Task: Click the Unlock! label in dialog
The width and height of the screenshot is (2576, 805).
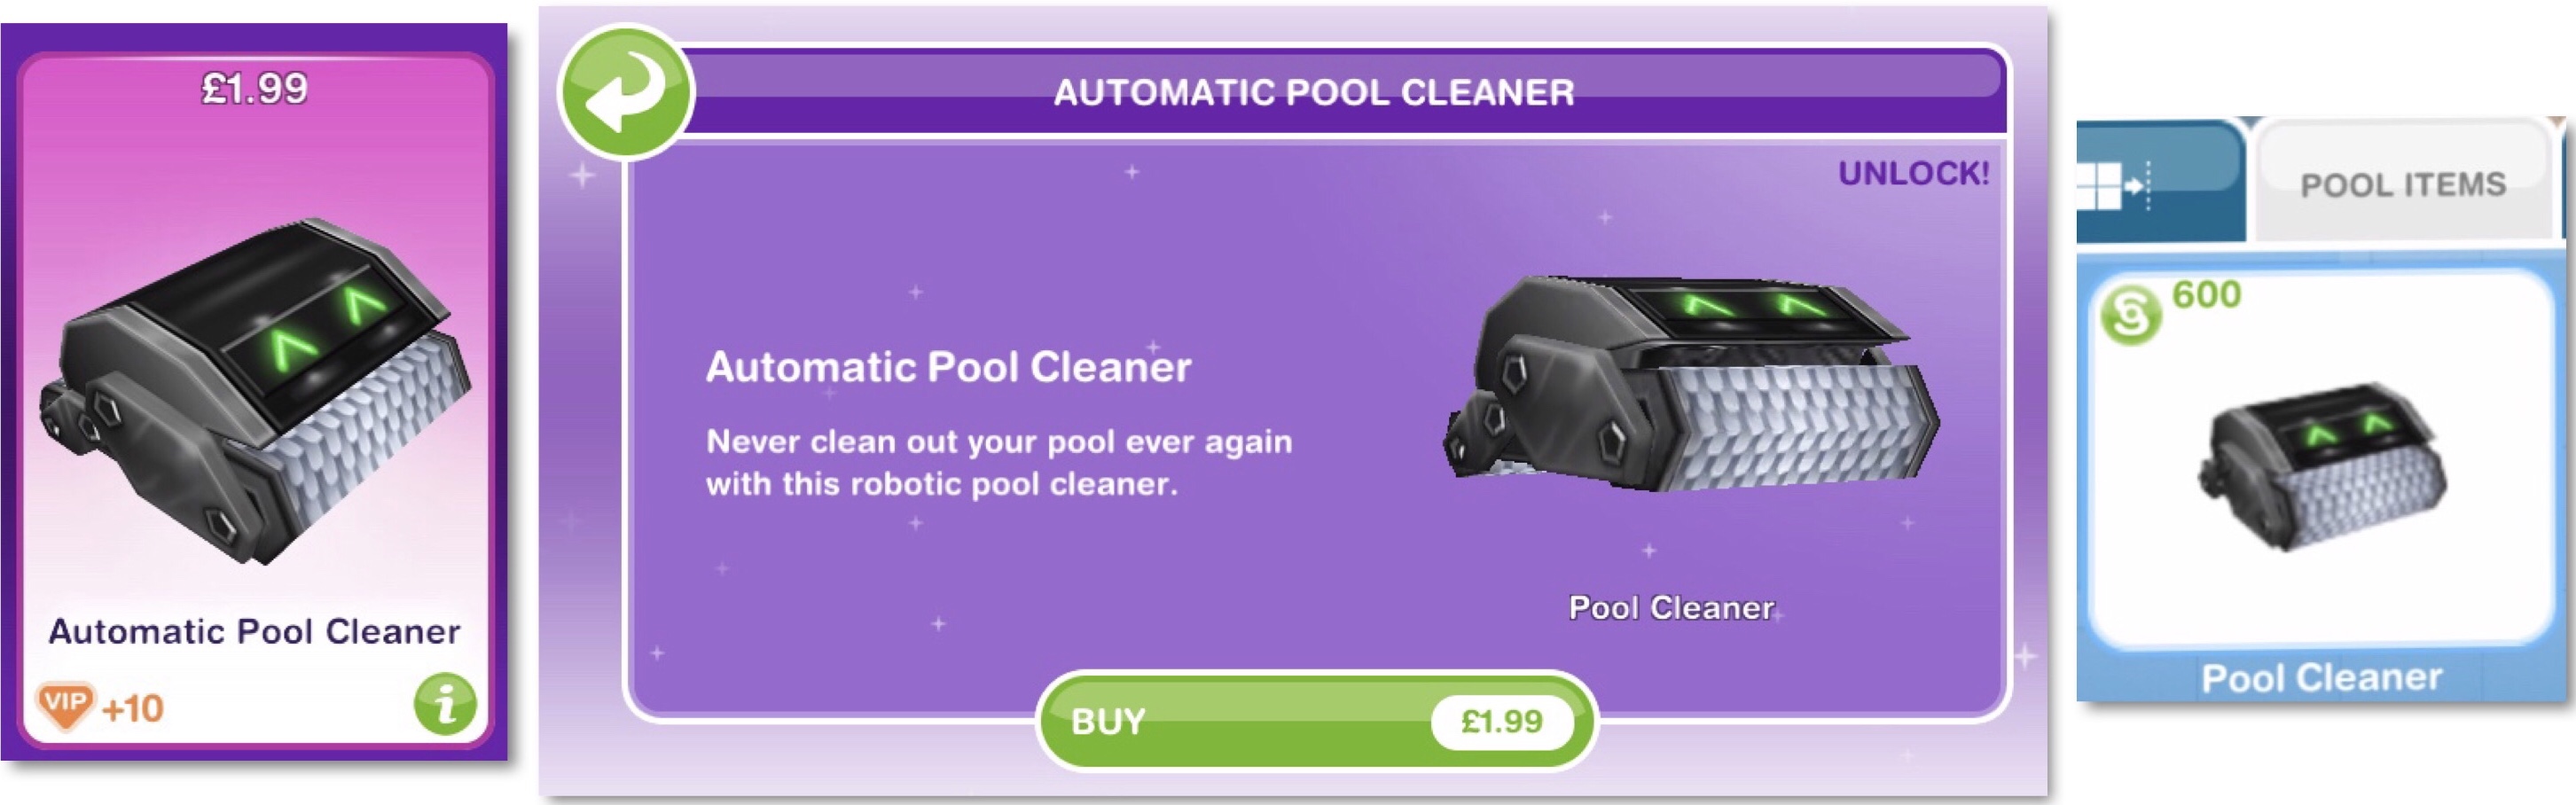Action: click(x=1913, y=173)
